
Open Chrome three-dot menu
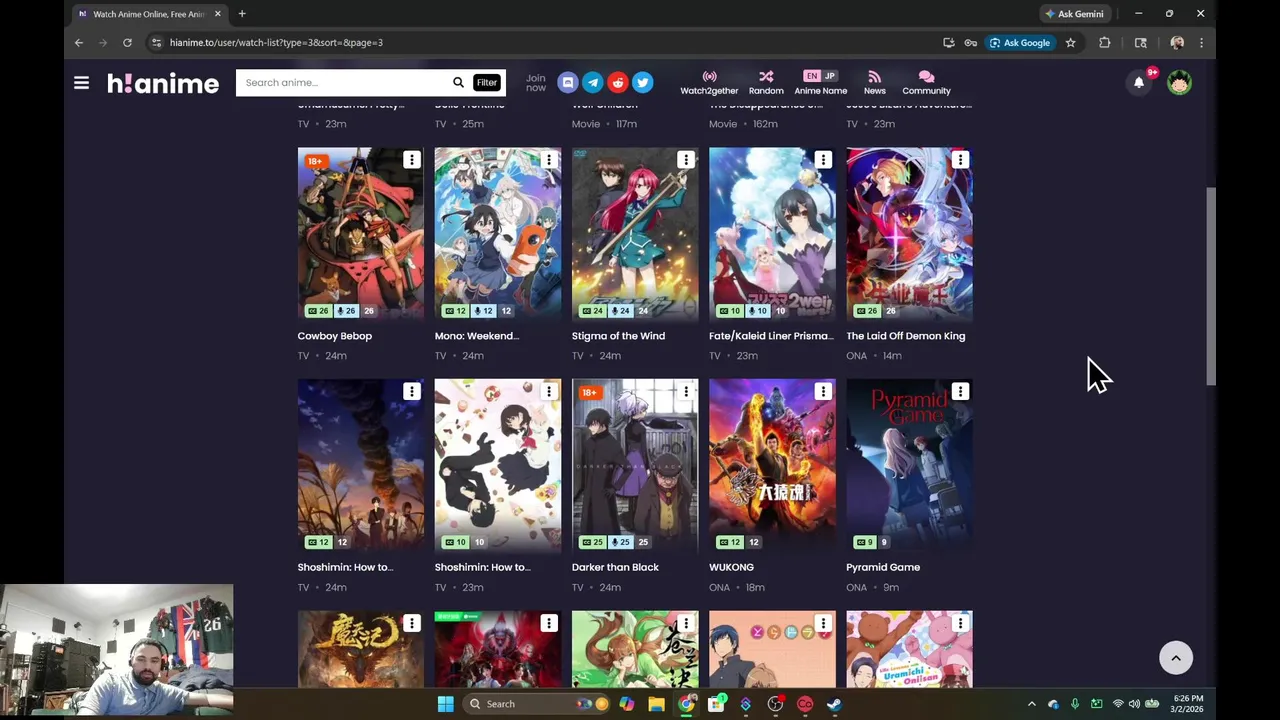coord(1201,43)
